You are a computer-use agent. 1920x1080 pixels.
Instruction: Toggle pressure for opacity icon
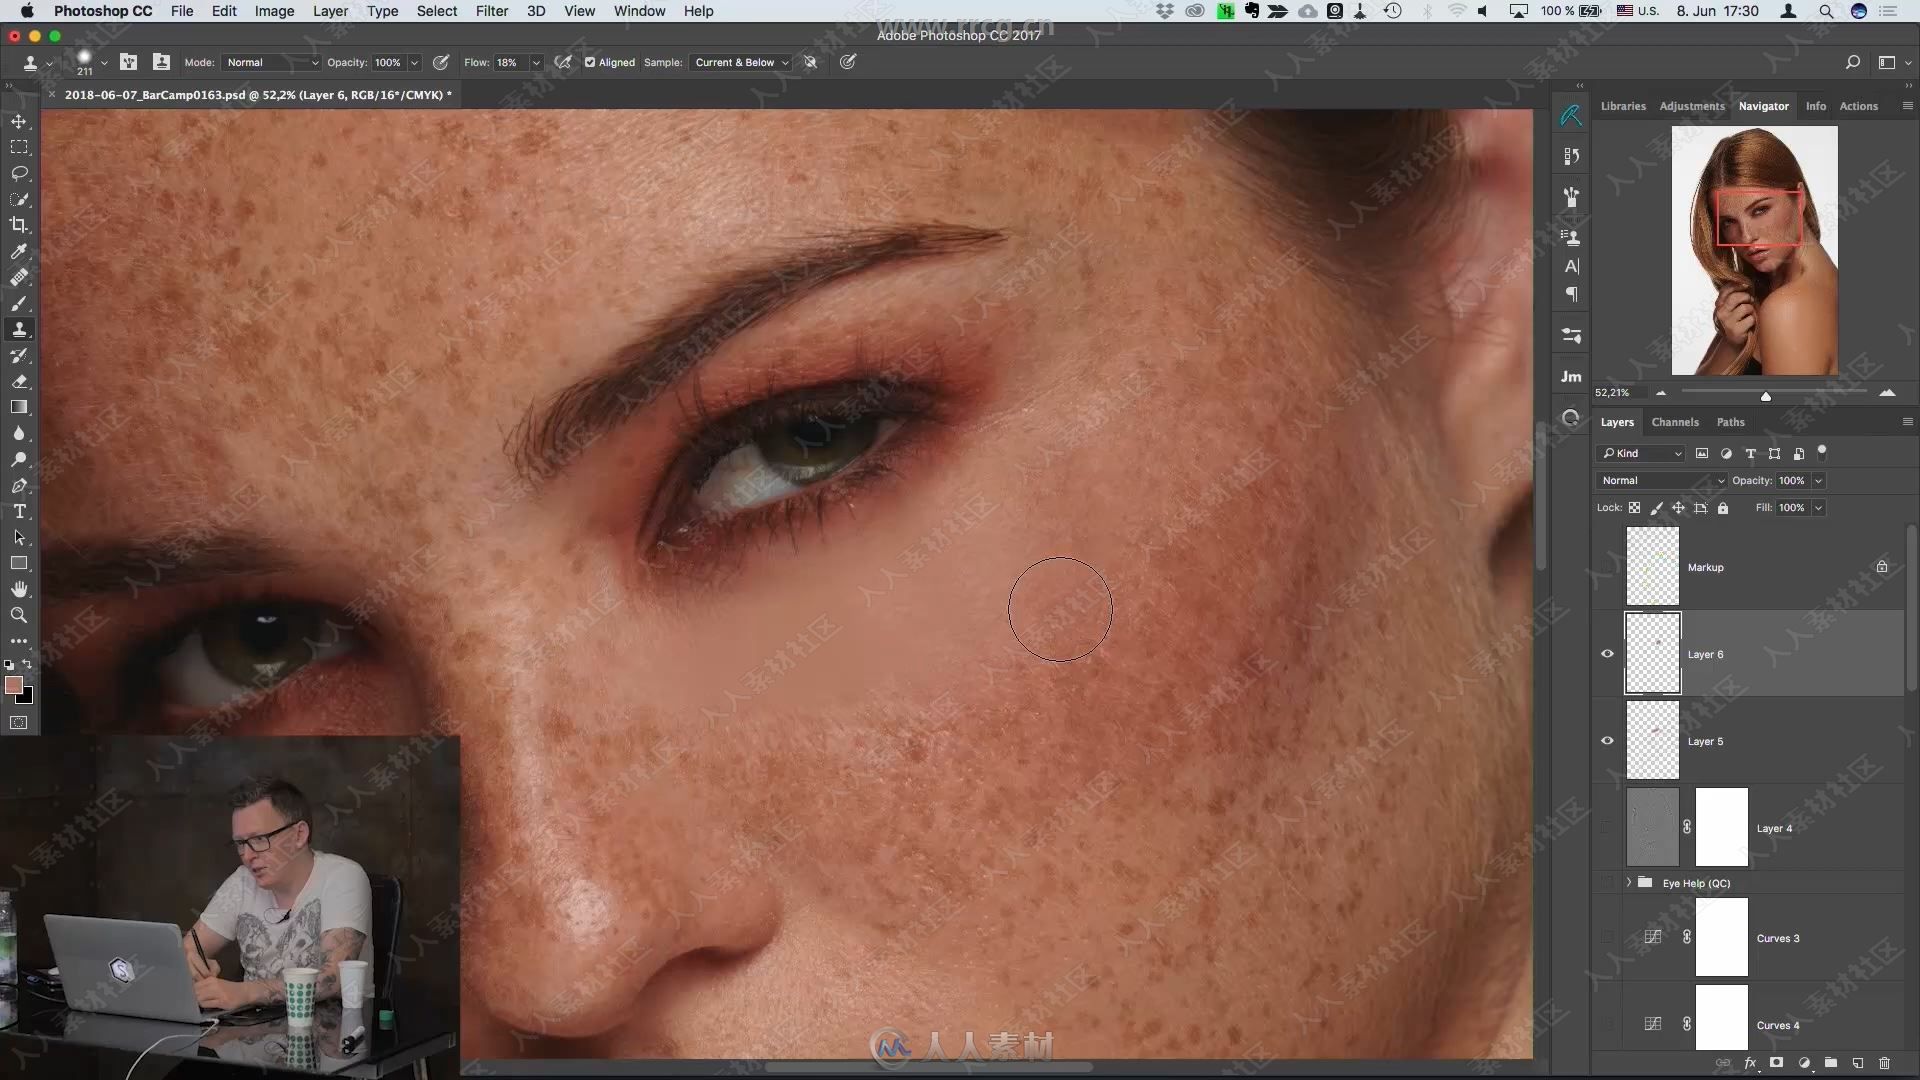(x=441, y=62)
